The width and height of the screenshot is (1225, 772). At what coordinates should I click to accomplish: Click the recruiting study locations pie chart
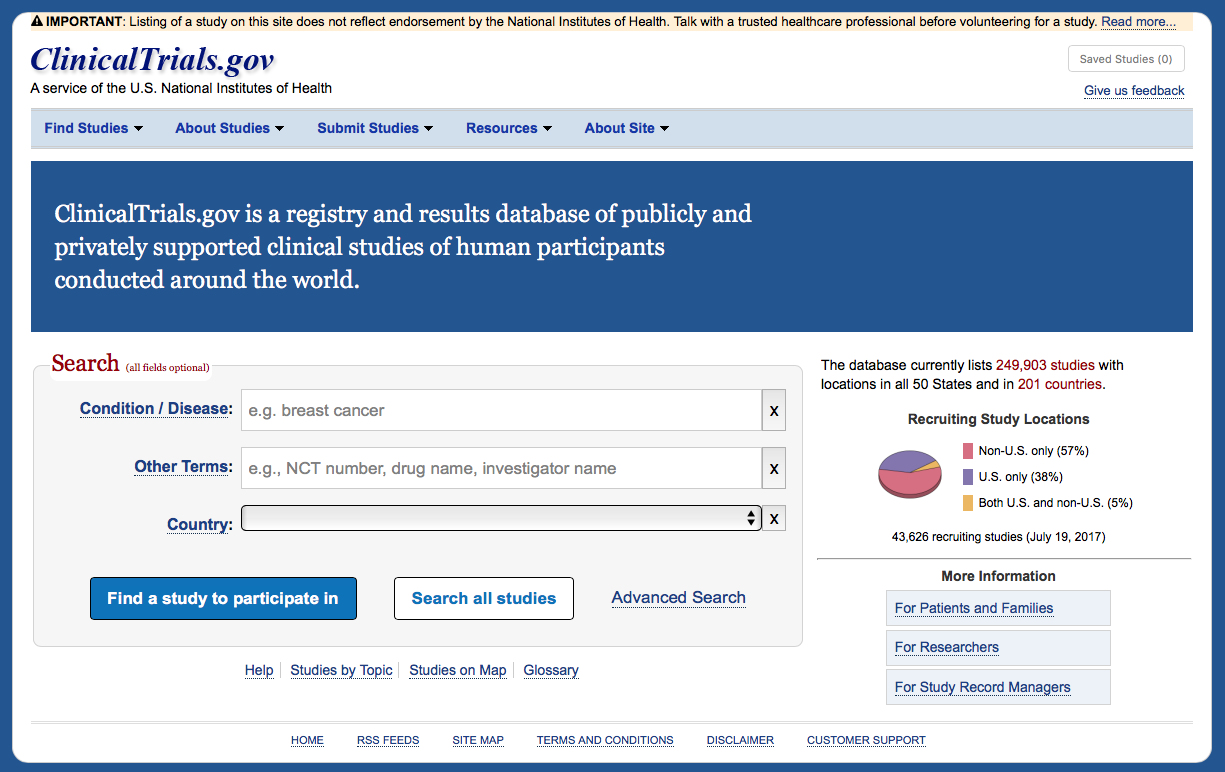[x=909, y=473]
